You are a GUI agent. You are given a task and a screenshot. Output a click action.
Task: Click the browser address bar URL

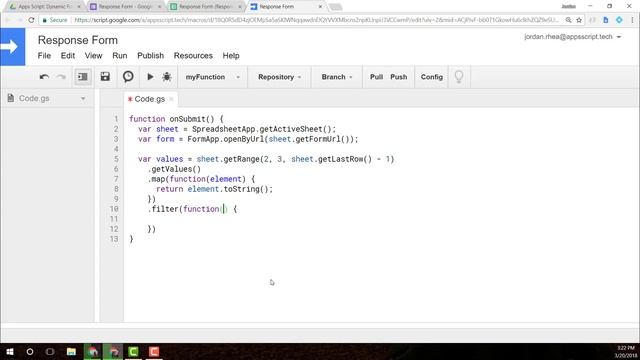click(x=316, y=20)
